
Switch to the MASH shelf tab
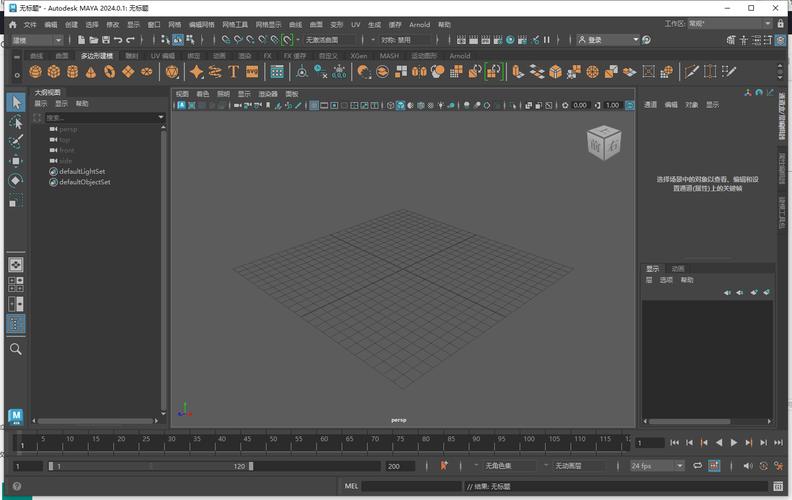(x=389, y=56)
